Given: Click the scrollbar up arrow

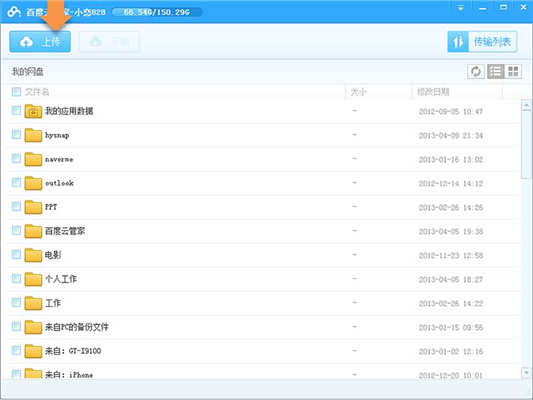Looking at the screenshot, I should tap(526, 105).
